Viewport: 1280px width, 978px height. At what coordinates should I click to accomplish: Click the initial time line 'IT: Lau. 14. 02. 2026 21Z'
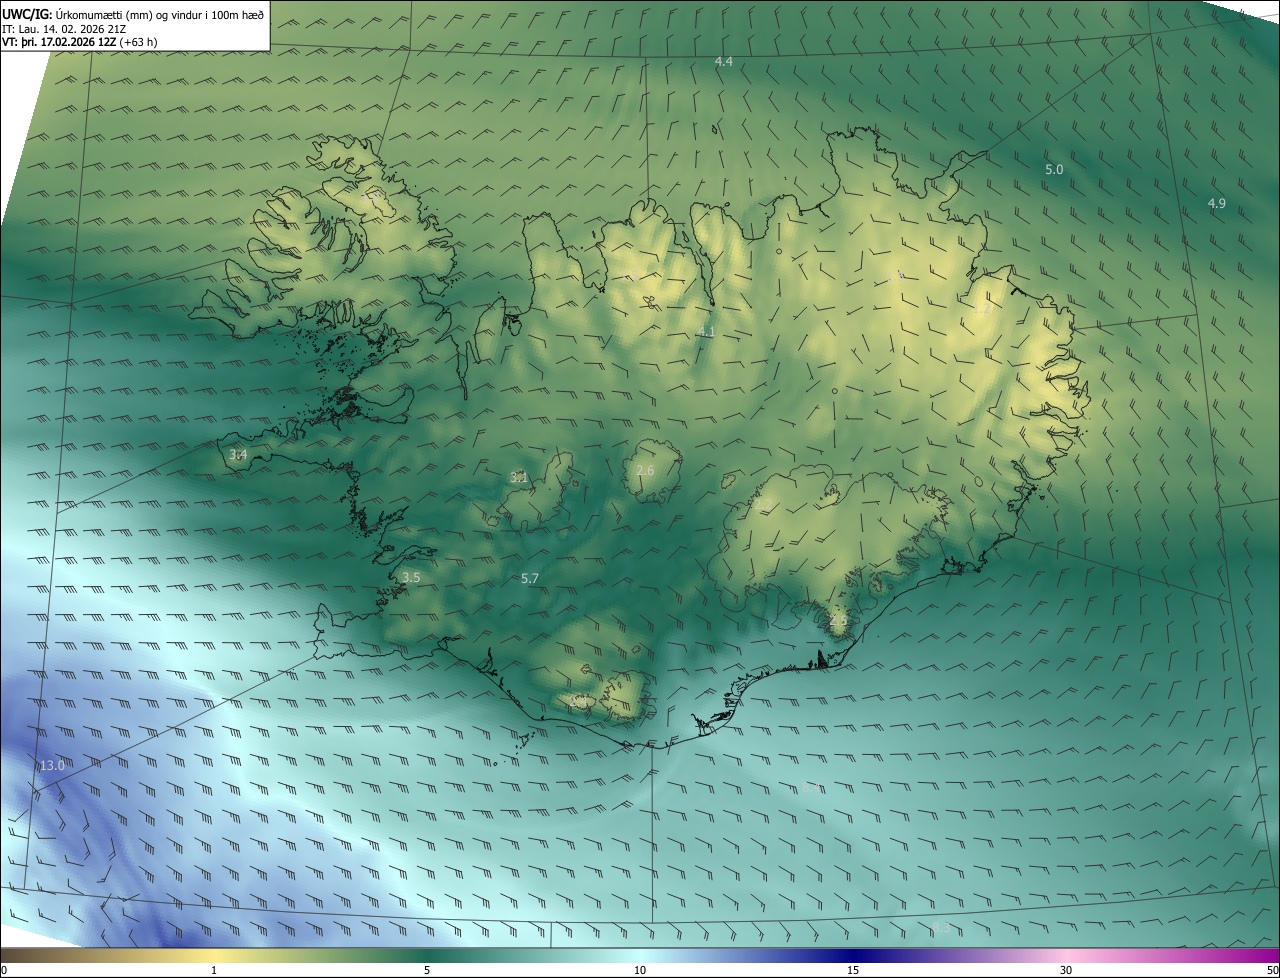coord(64,29)
